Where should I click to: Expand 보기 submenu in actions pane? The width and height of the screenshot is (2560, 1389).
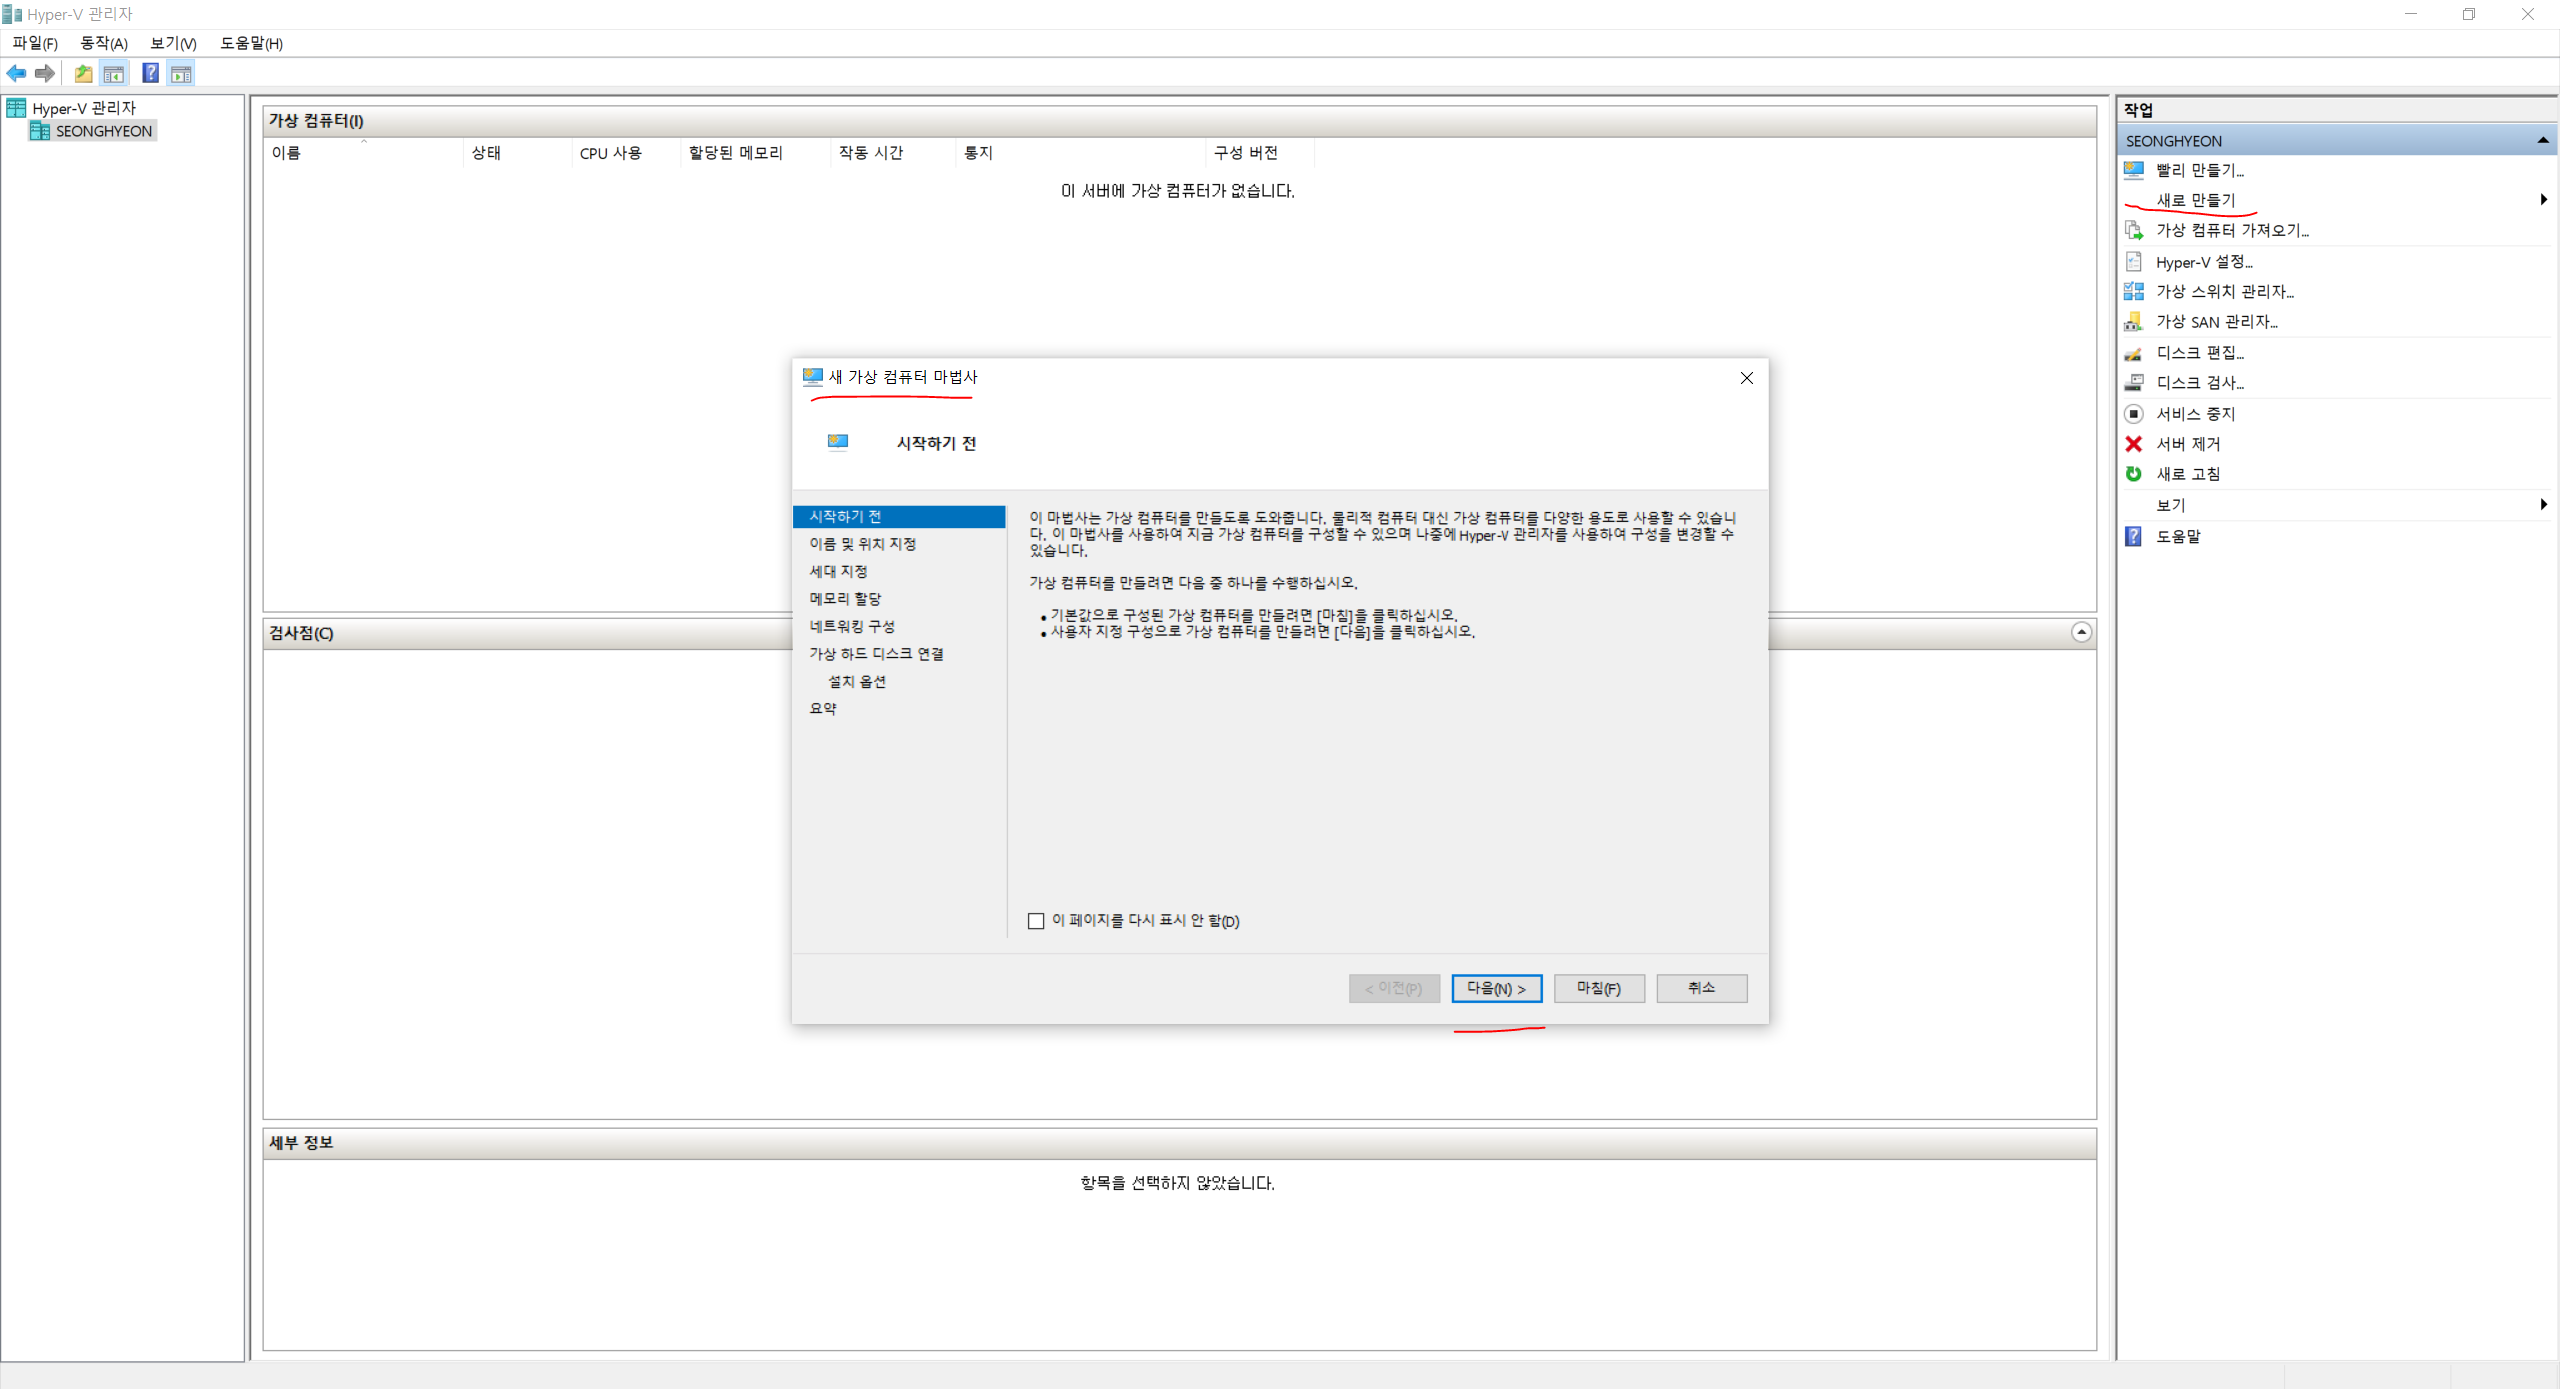tap(2543, 505)
